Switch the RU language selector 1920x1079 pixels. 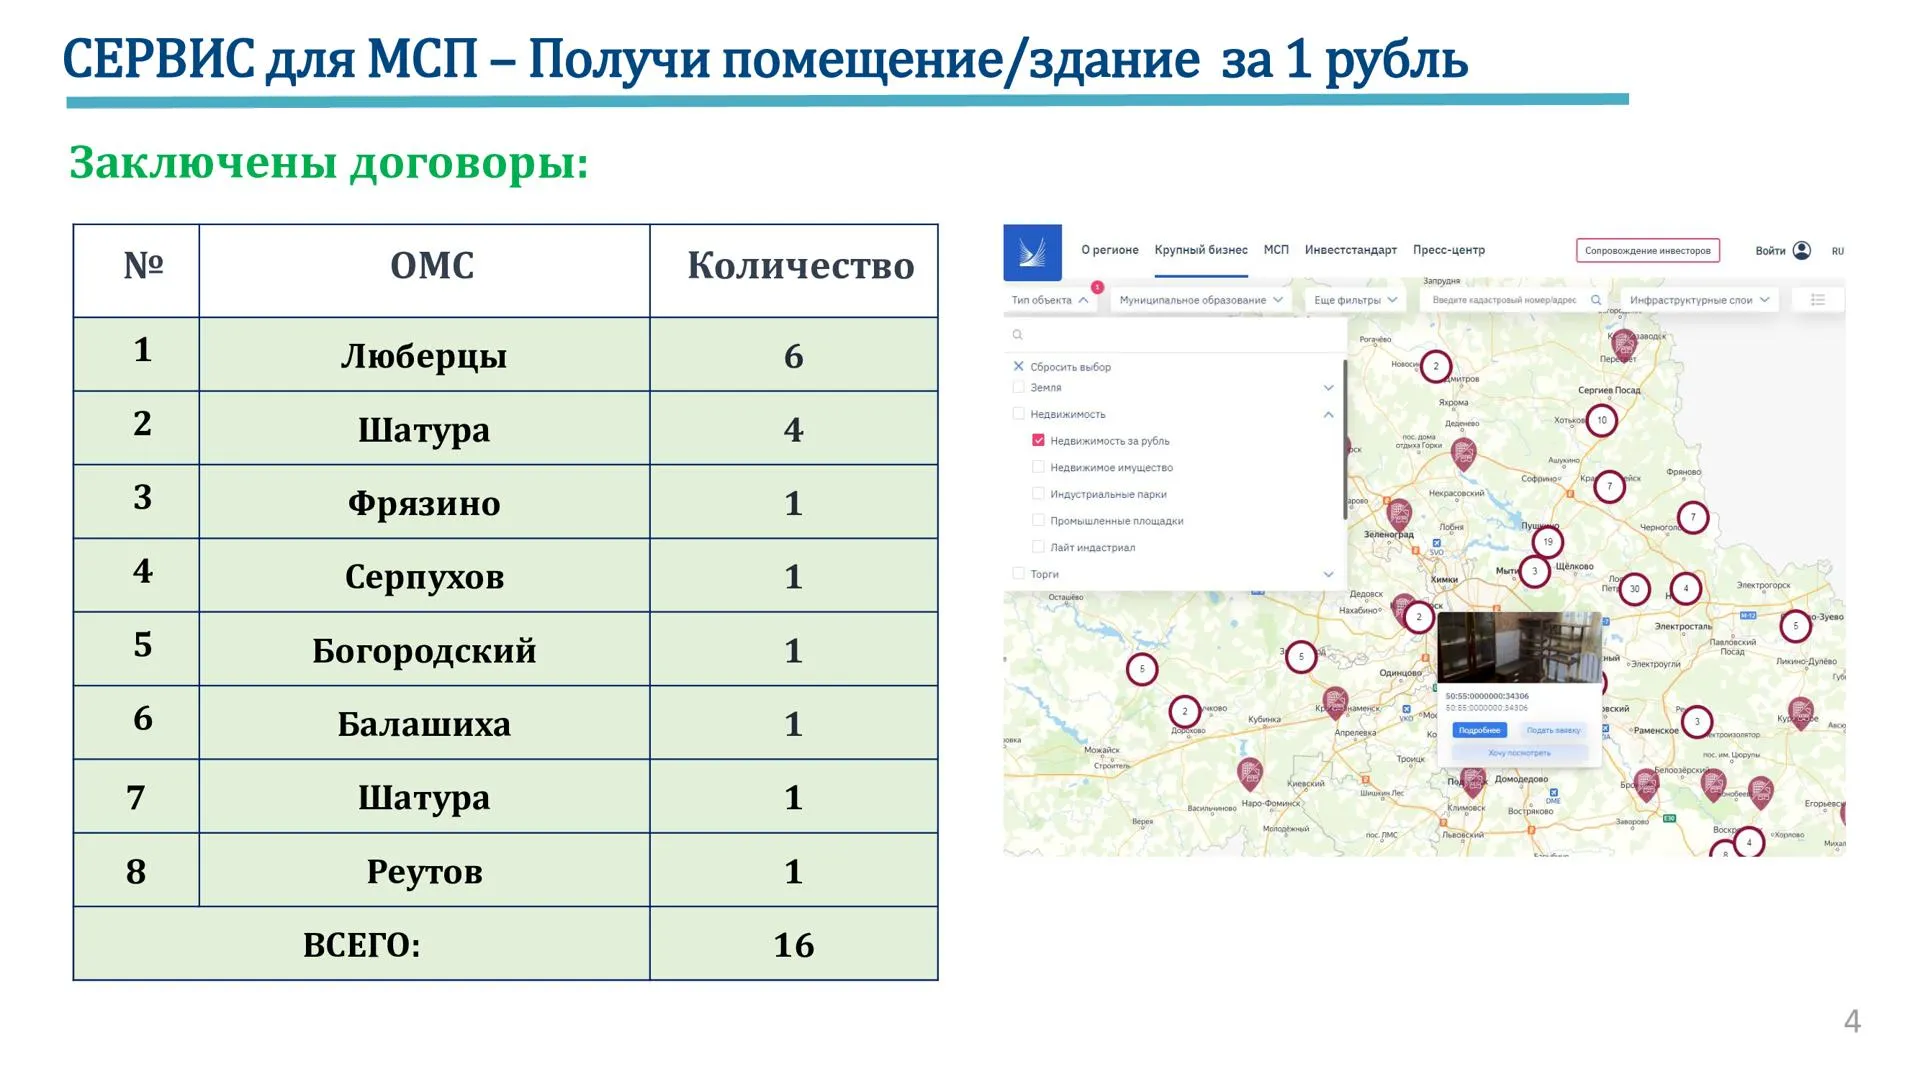1837,251
